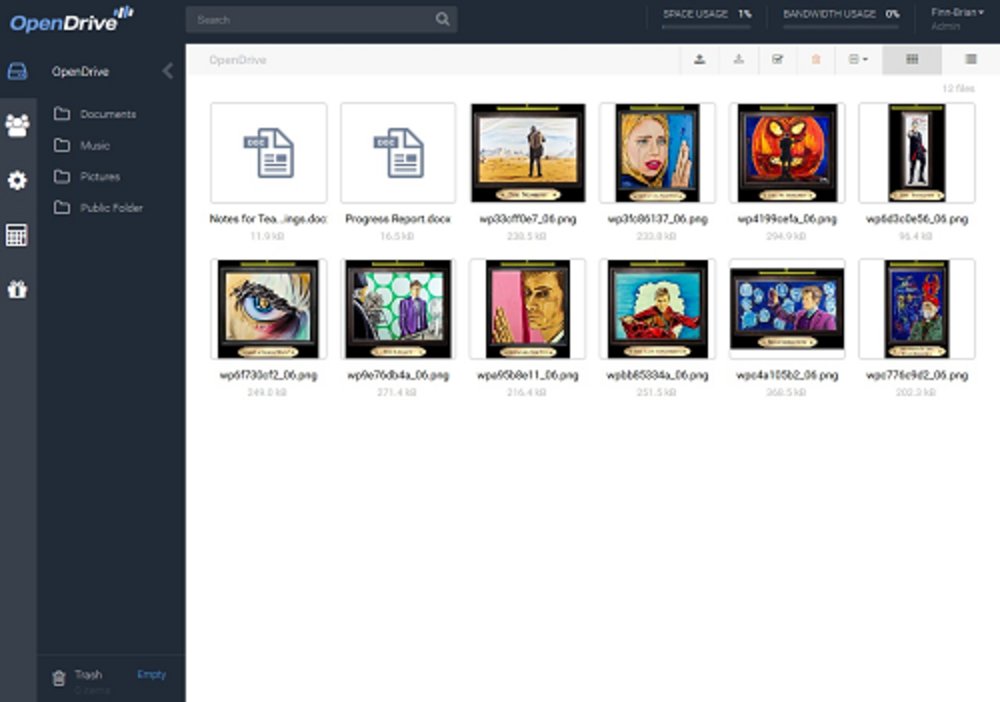
Task: Click the file name "wp3fc86137_06.png"
Action: (x=658, y=219)
